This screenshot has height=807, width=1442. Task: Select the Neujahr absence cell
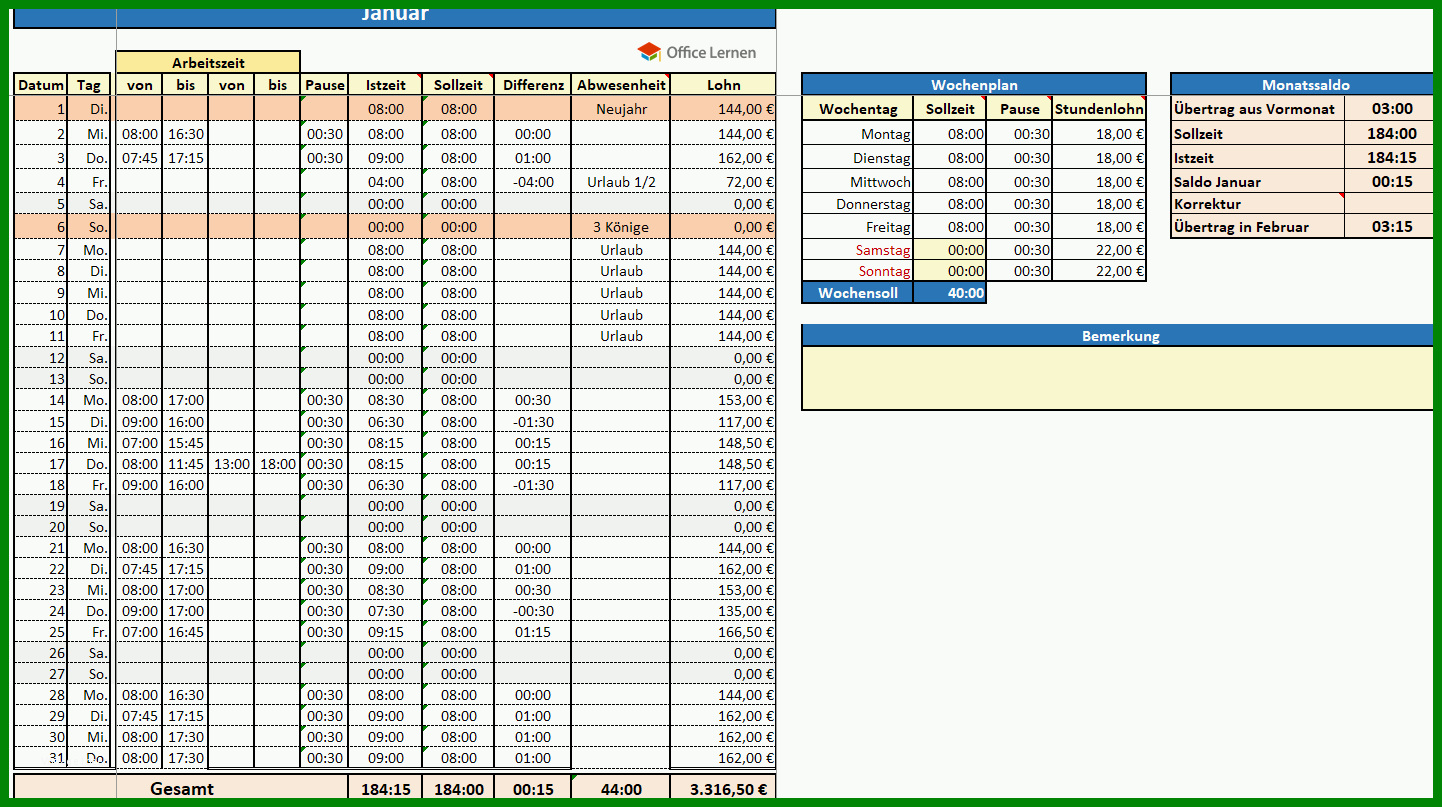pyautogui.click(x=621, y=109)
